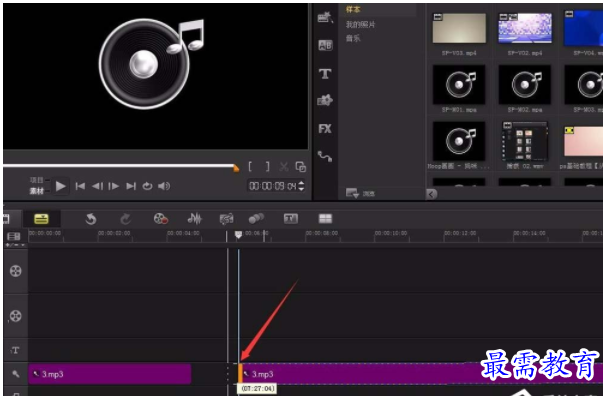Viewport: 605px width, 396px height.
Task: Select the 我的照片 library folder
Action: pyautogui.click(x=360, y=25)
